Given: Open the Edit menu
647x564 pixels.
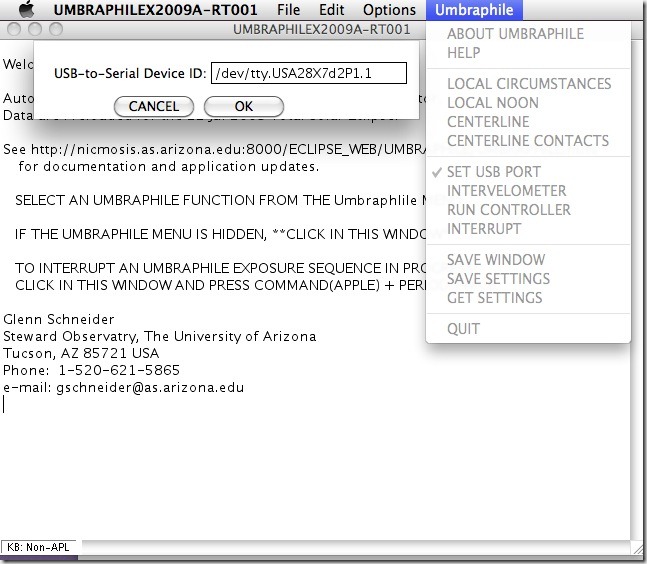Looking at the screenshot, I should [x=331, y=9].
